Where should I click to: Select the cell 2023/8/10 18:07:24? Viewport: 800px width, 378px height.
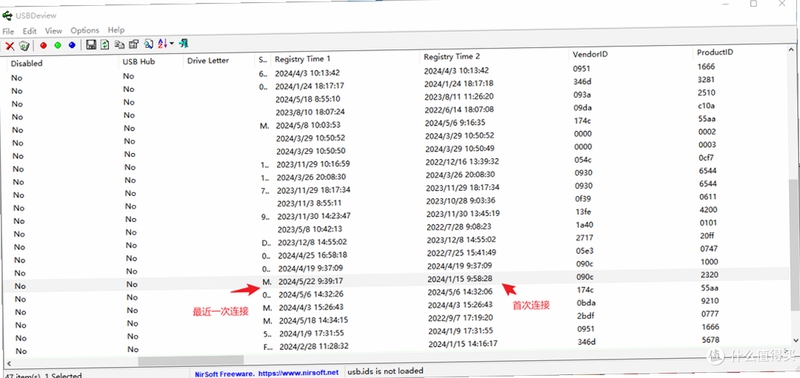[310, 112]
